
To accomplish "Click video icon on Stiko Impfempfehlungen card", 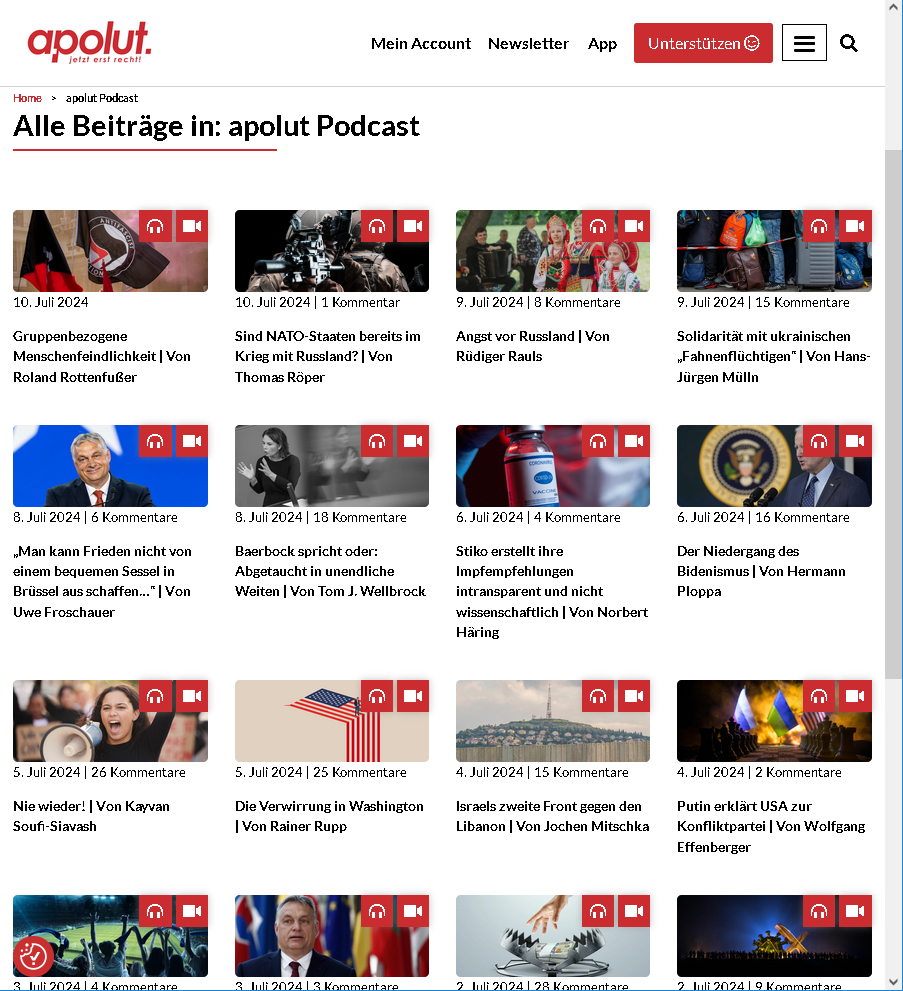I will click(634, 441).
